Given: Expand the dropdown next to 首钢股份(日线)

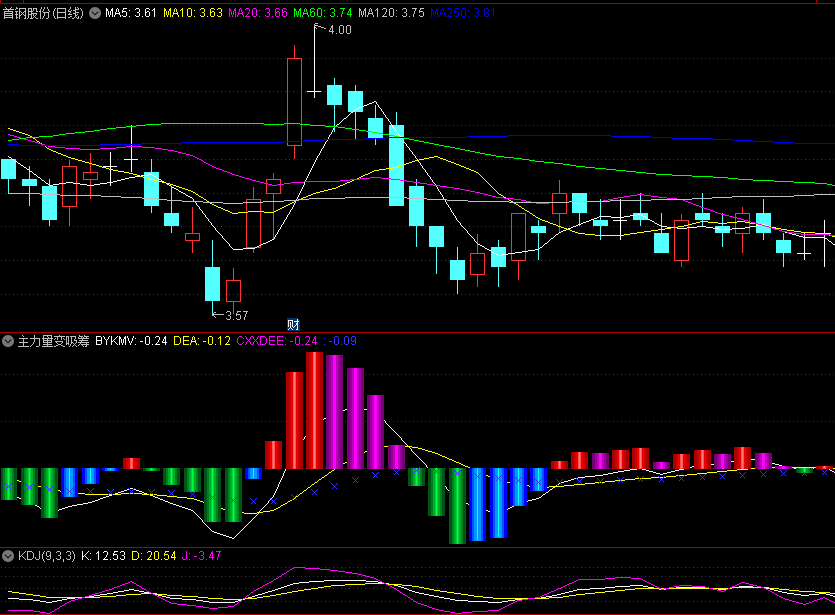Looking at the screenshot, I should pos(95,13).
